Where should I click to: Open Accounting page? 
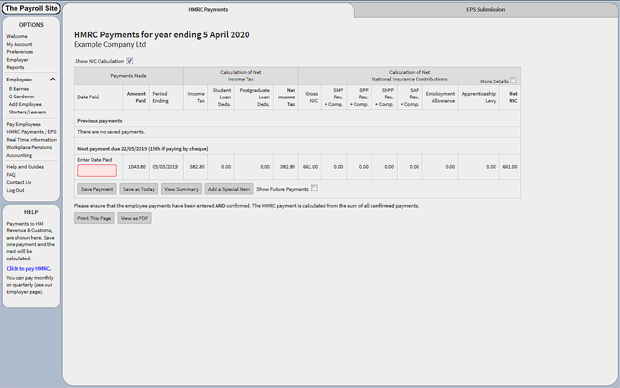coord(19,155)
